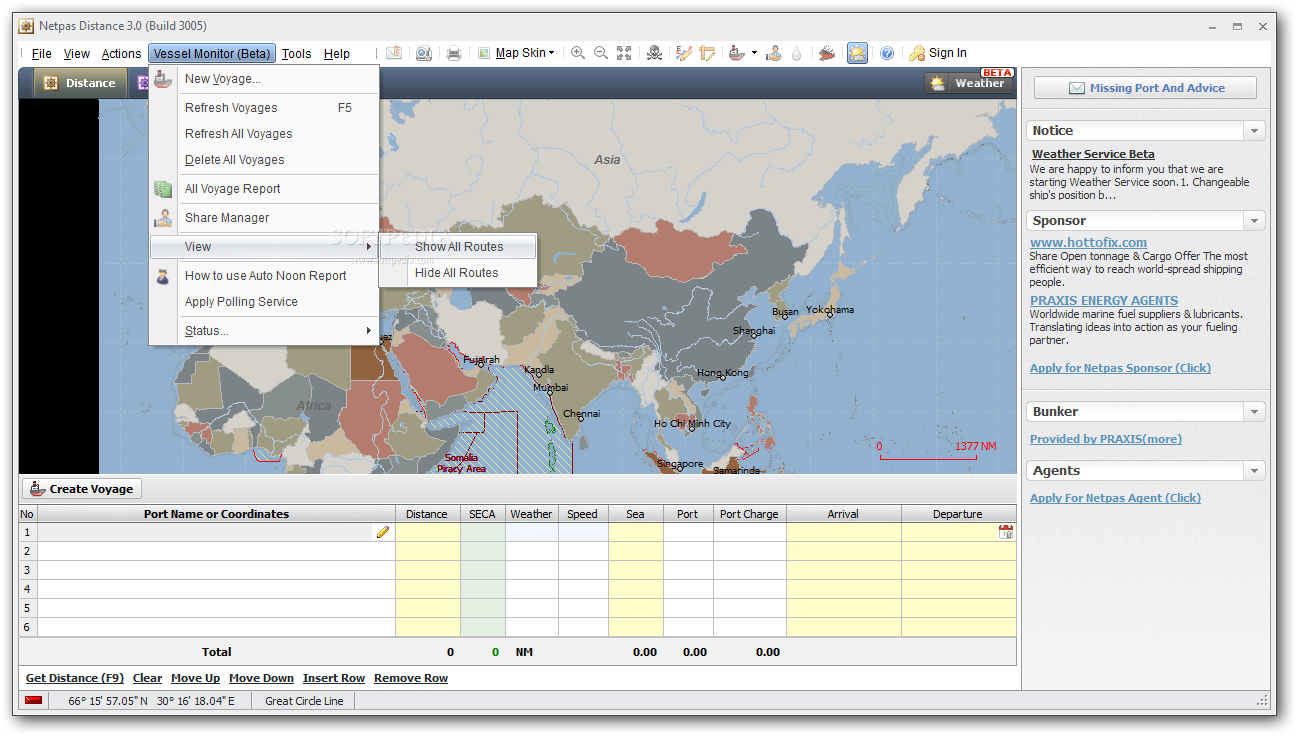This screenshot has width=1297, height=736.
Task: Click the Get Distance (F9) link
Action: click(x=75, y=678)
